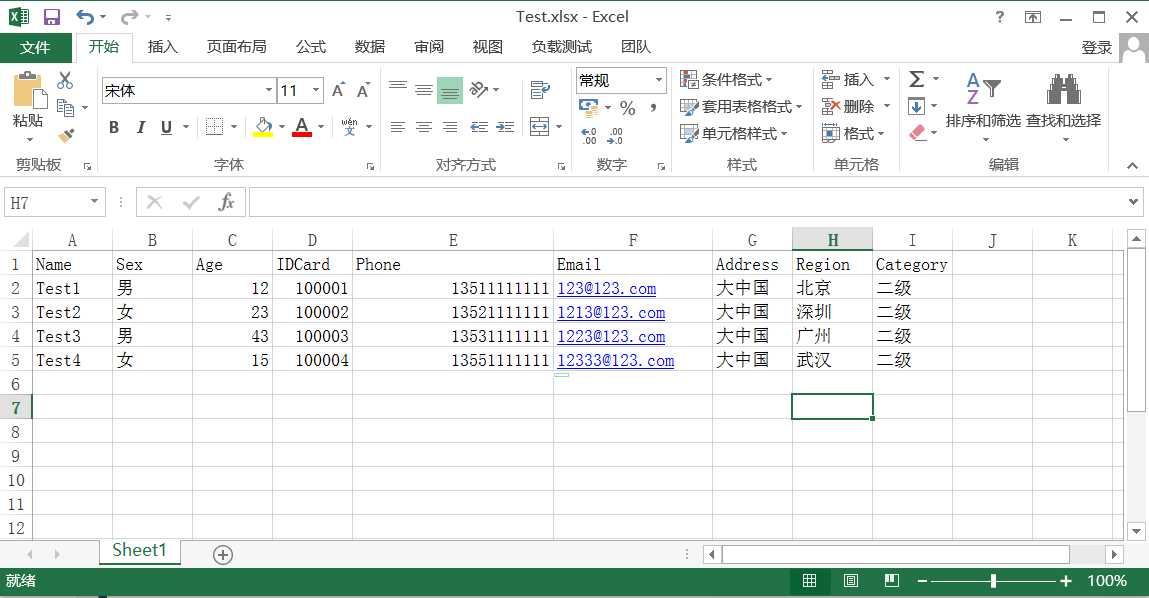This screenshot has height=598, width=1149.
Task: Click the Fill down arrow icon
Action: pyautogui.click(x=916, y=107)
